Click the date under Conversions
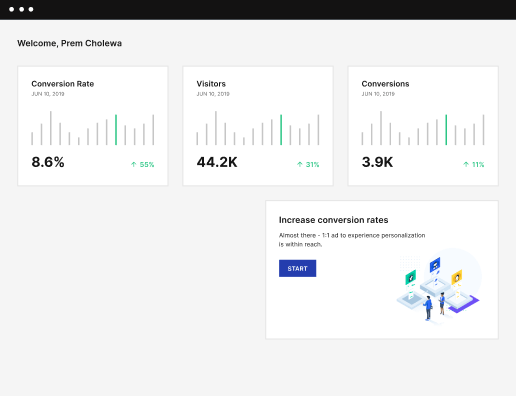516x396 pixels. tap(378, 94)
